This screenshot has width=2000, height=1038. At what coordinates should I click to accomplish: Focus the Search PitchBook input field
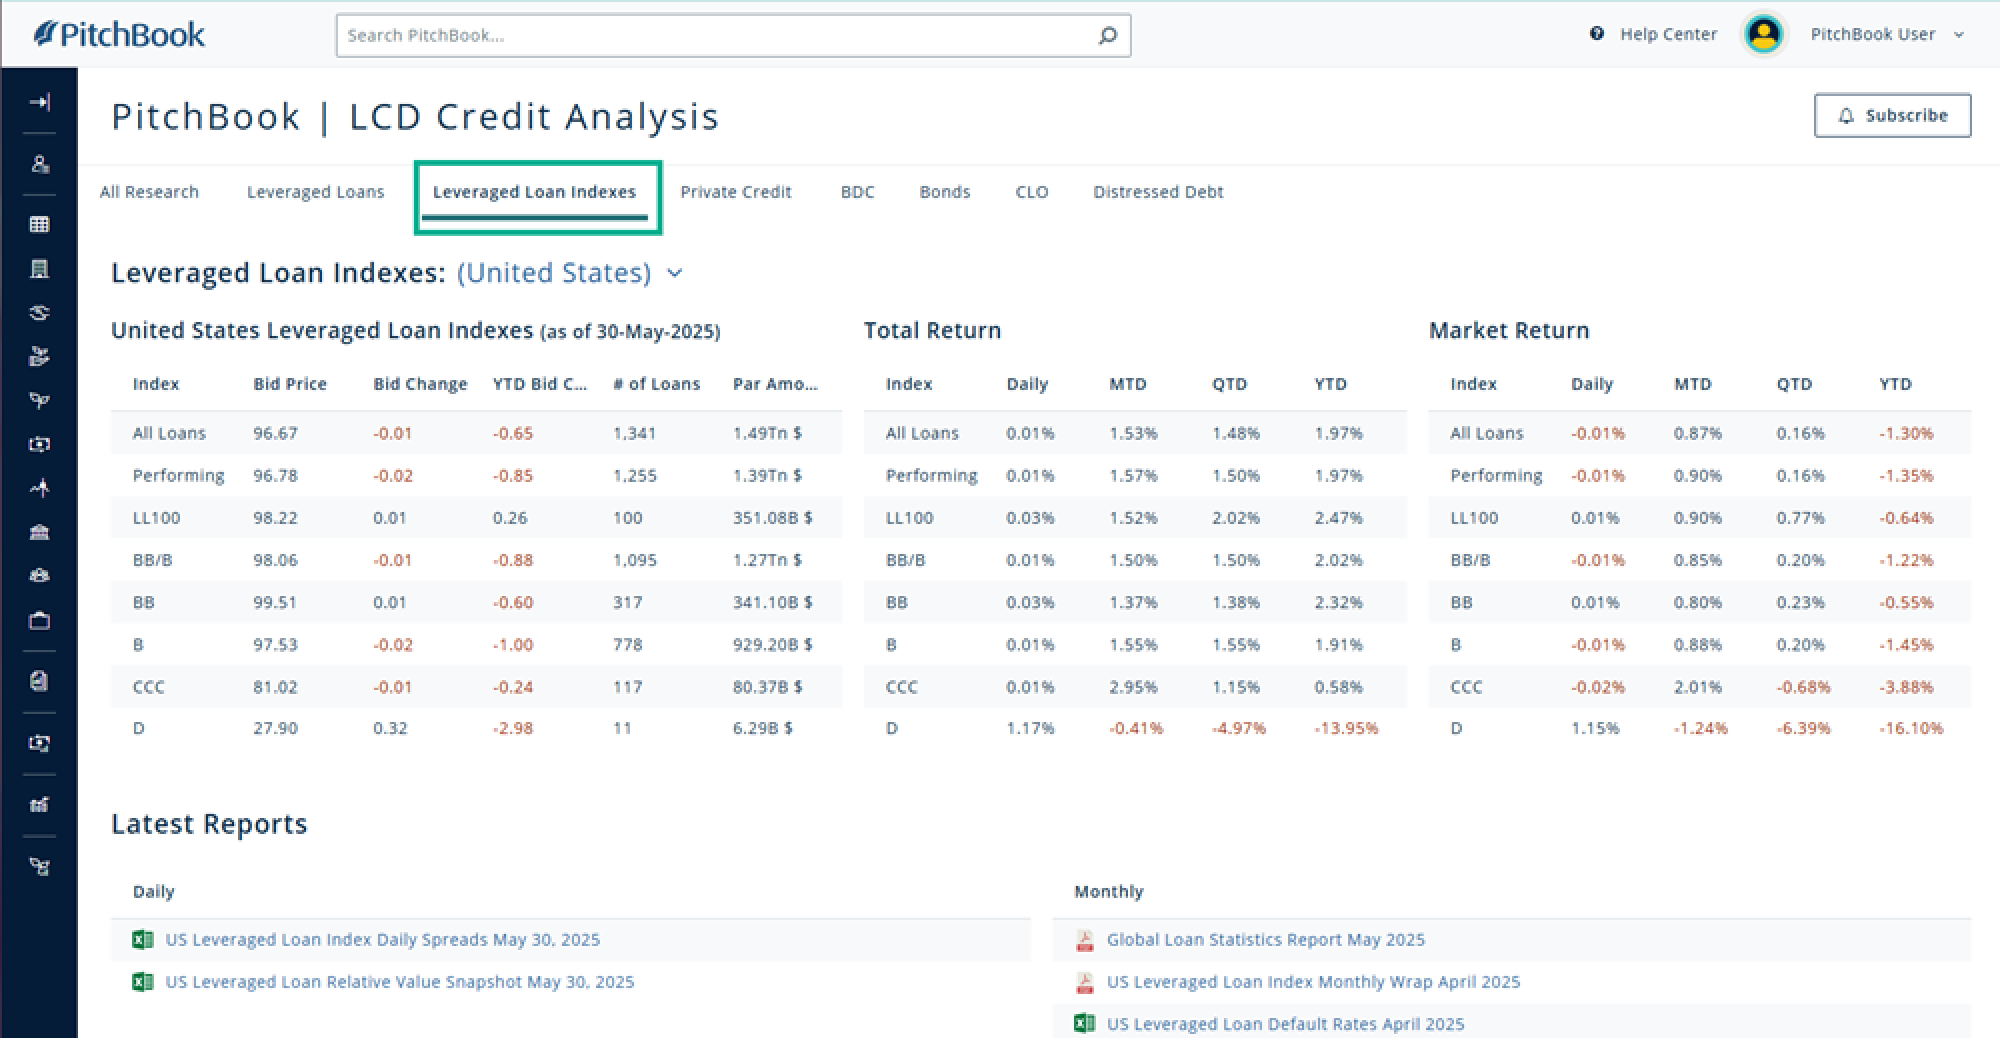[x=733, y=35]
